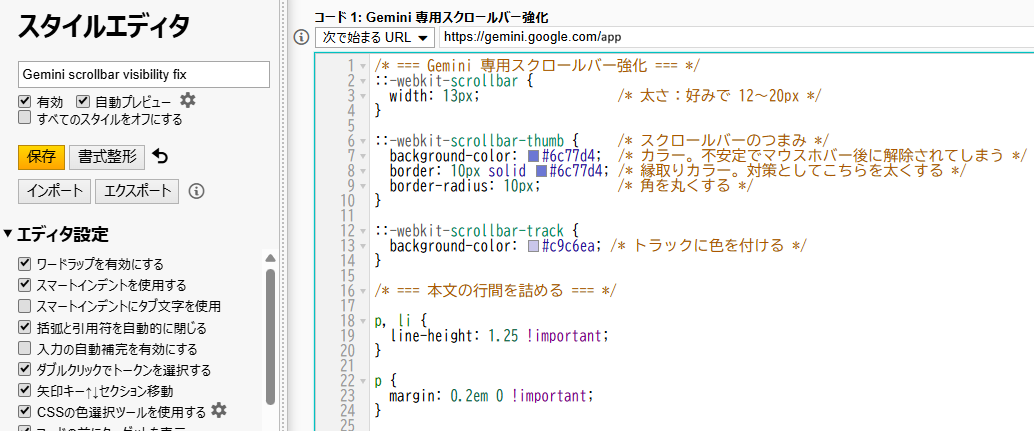Uncheck the 自動プレビュー checkbox
1034x431 pixels.
tap(83, 102)
